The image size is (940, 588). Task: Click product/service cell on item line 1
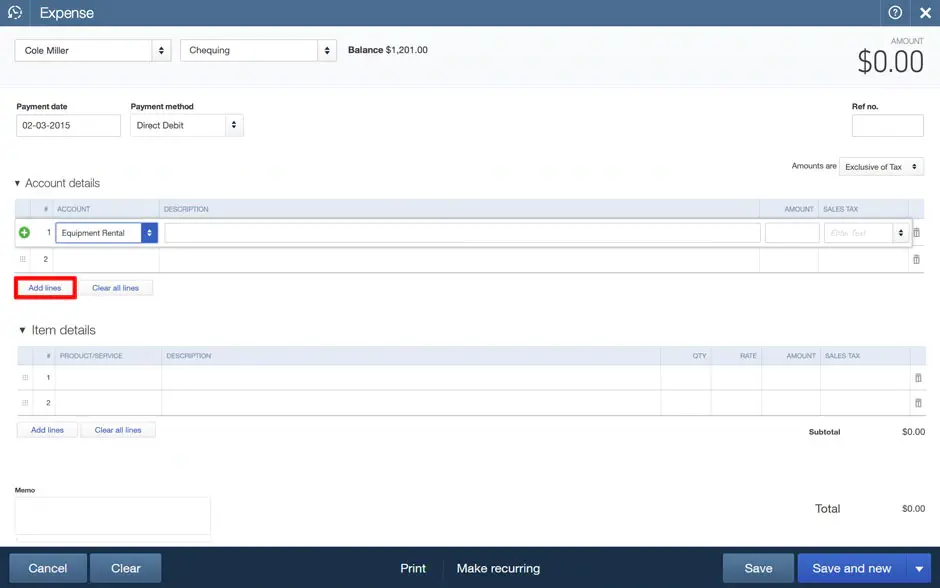[108, 378]
